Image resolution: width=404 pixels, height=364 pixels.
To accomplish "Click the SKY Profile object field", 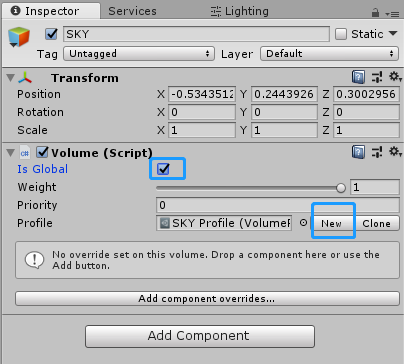I will [x=224, y=223].
